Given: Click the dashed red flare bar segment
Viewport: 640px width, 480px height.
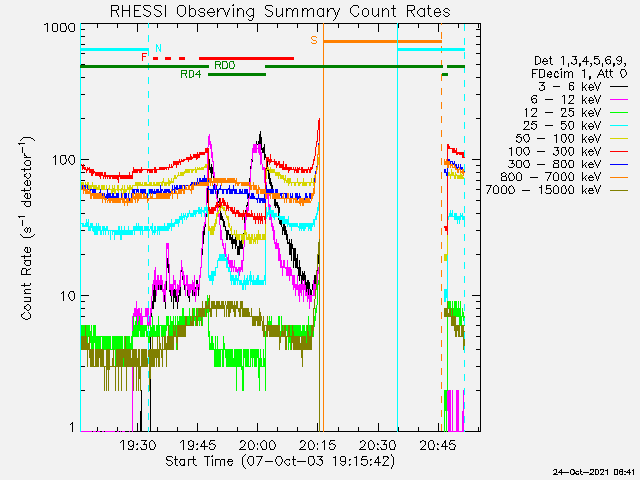Looking at the screenshot, I should 169,58.
